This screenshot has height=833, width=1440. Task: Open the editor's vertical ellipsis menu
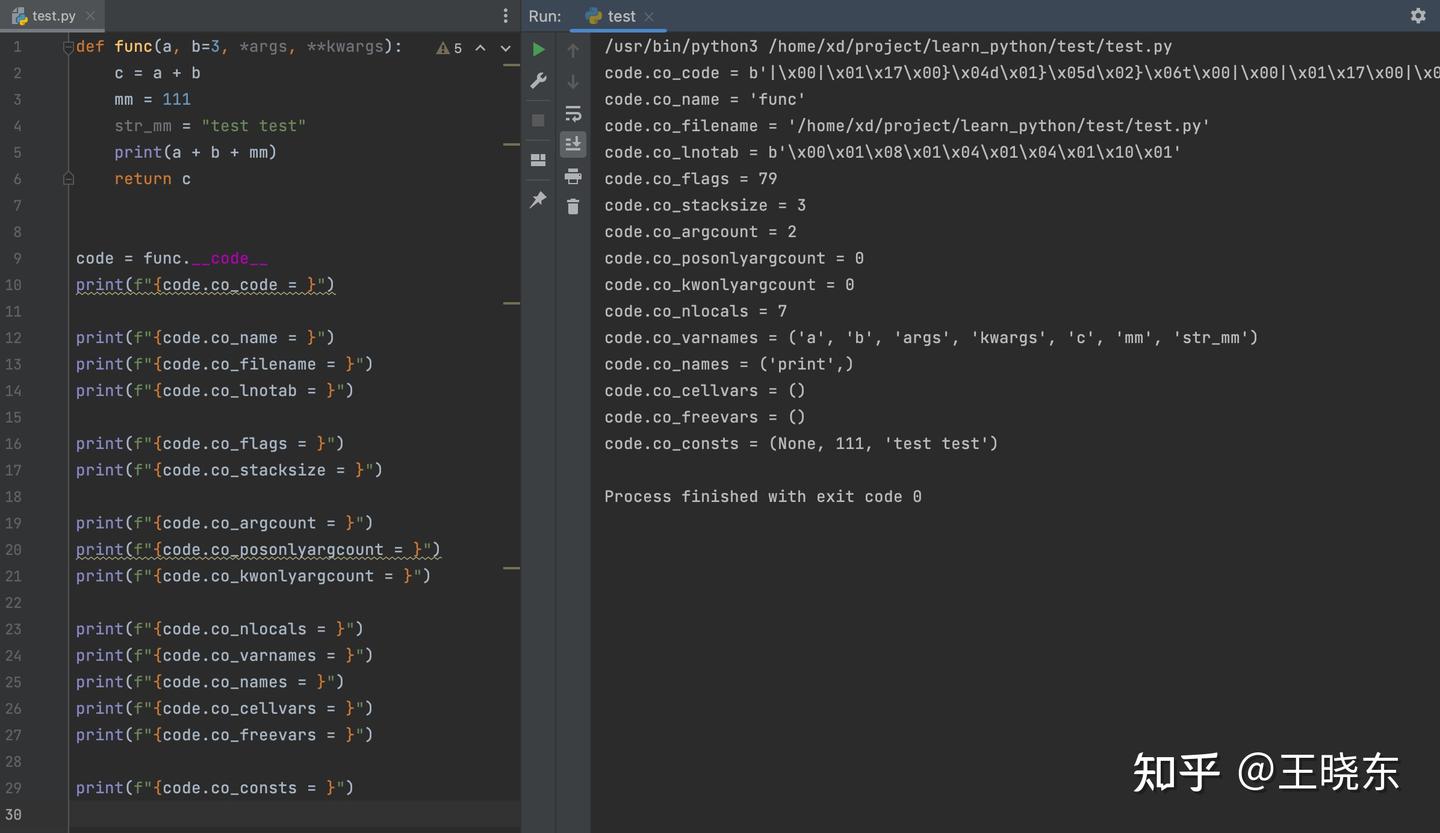pos(506,16)
